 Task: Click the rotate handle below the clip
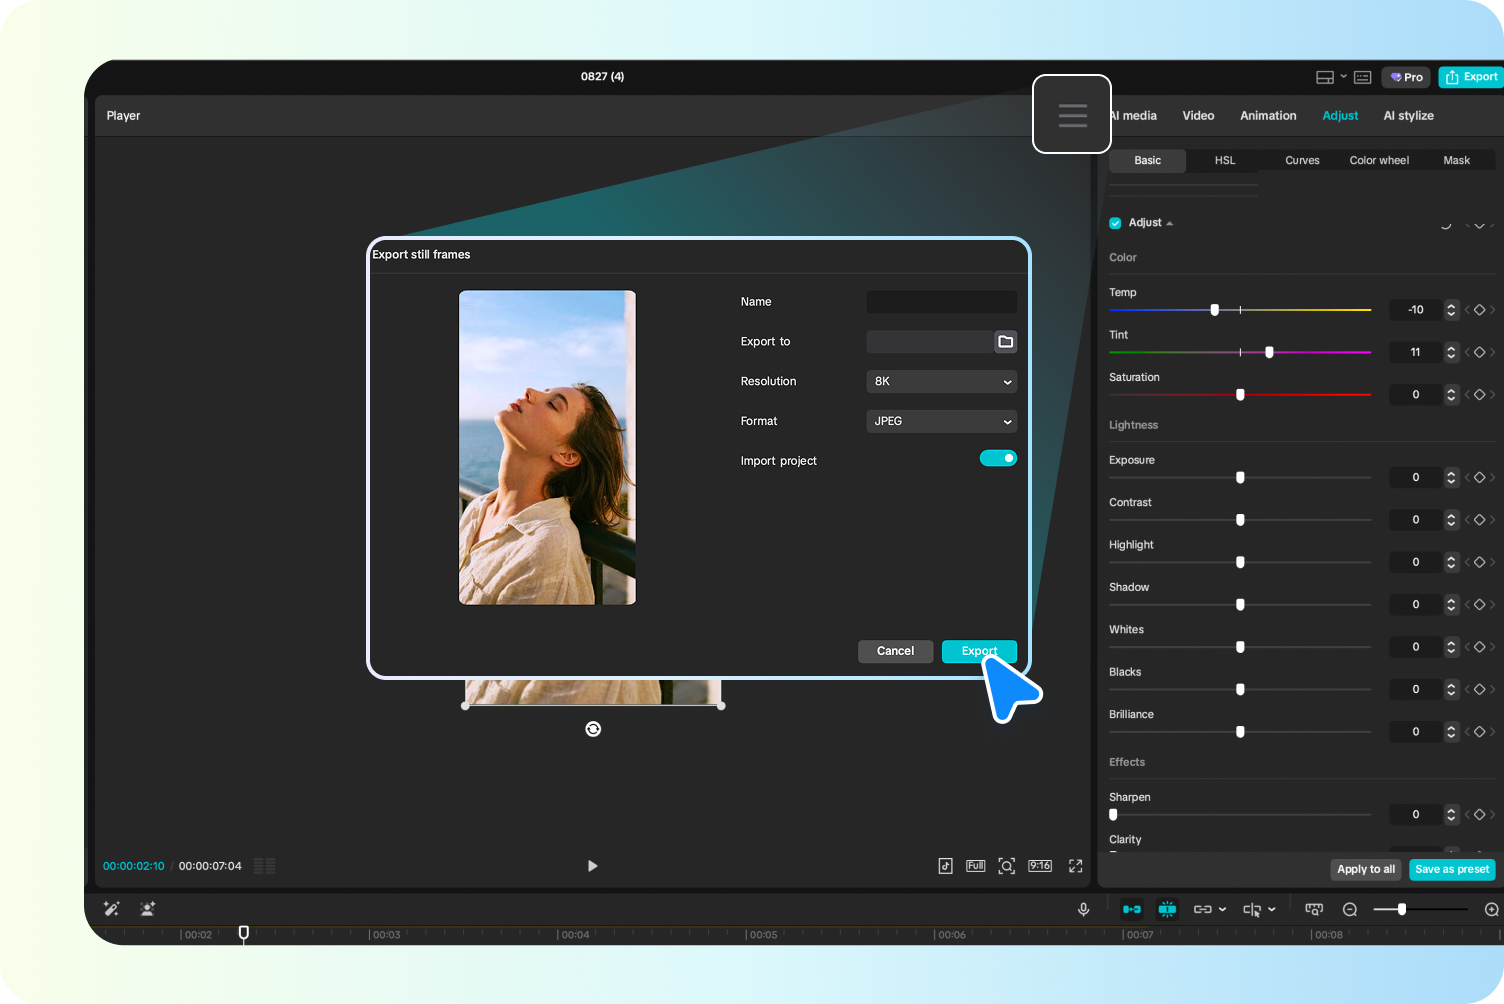tap(593, 729)
